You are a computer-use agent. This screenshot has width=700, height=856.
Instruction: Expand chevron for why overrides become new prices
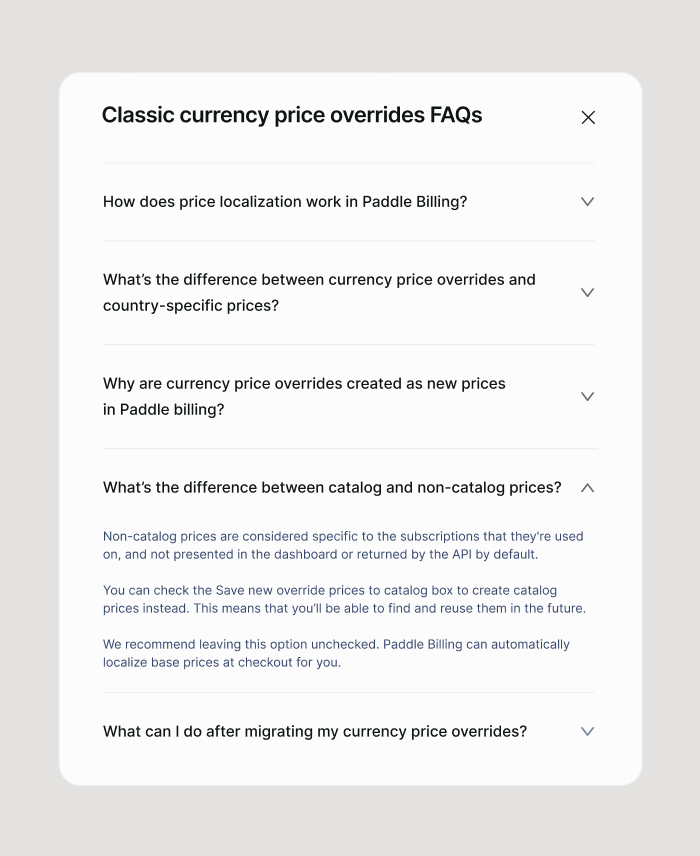click(587, 397)
